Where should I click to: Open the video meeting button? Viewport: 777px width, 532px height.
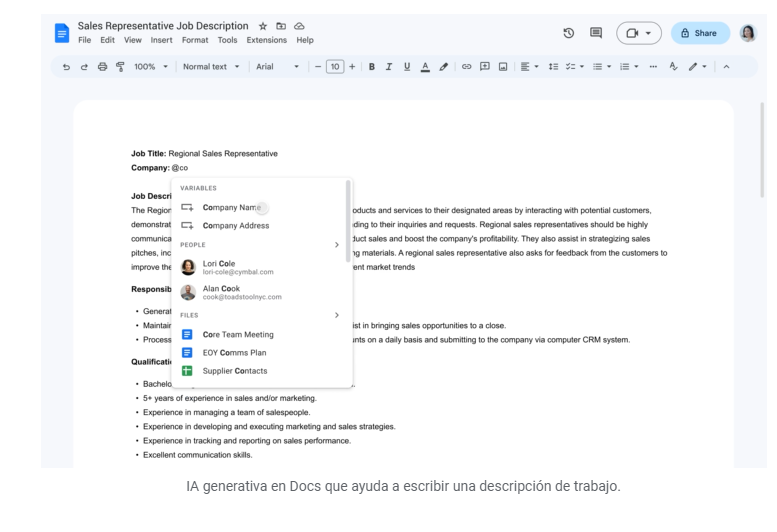[x=639, y=33]
